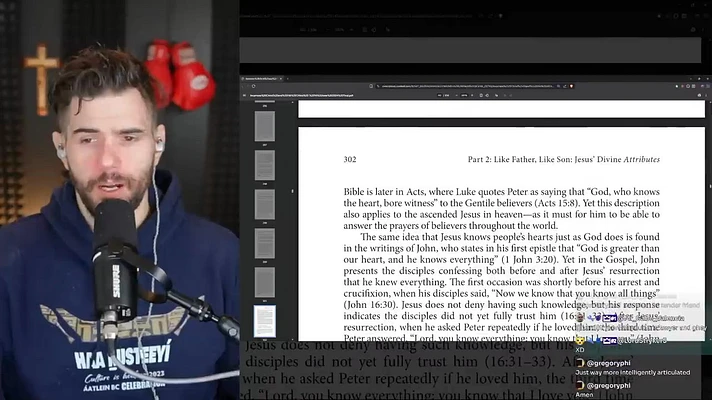
Task: Select the PDF browser tab
Action: pos(262,79)
